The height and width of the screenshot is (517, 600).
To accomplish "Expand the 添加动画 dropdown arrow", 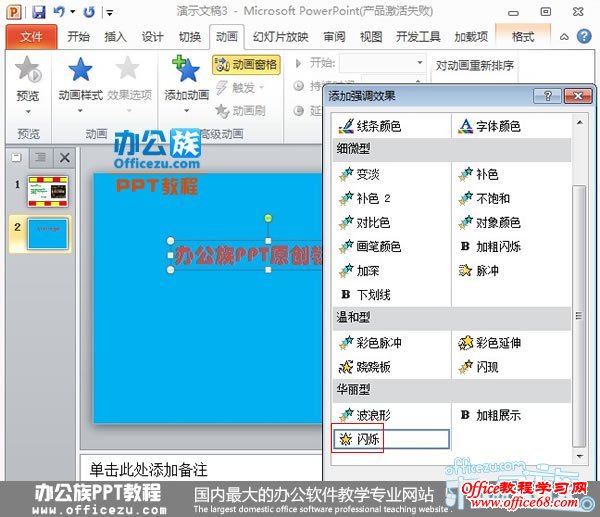I will [186, 111].
